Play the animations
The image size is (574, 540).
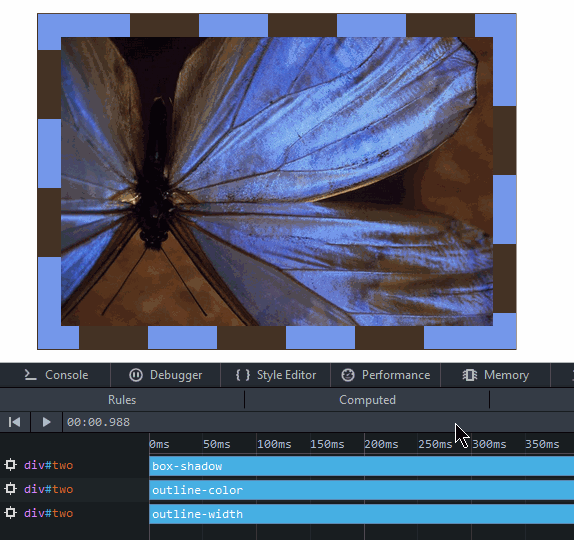pyautogui.click(x=46, y=422)
